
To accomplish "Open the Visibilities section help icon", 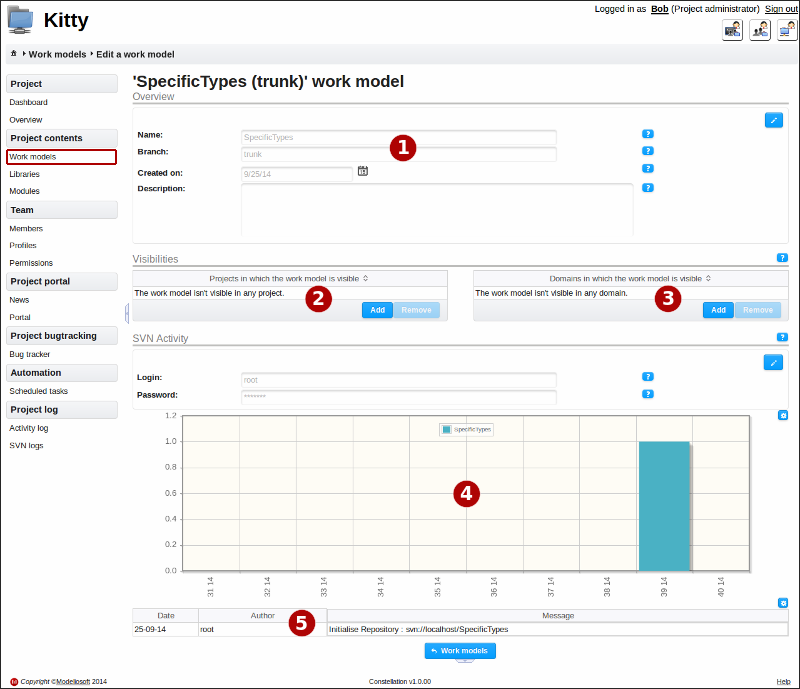I will [782, 258].
